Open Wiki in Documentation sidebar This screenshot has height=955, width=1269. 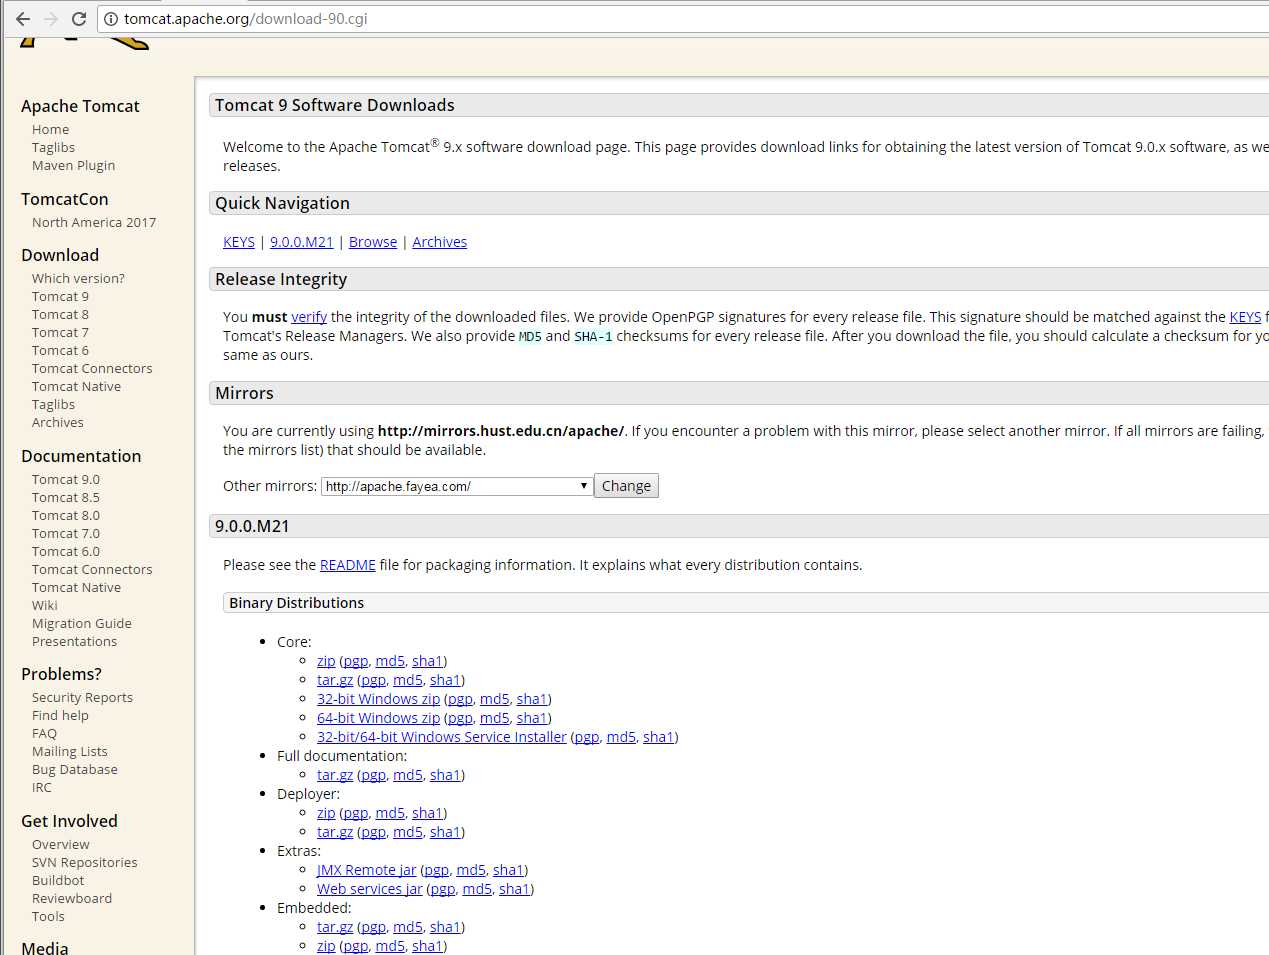pos(44,606)
